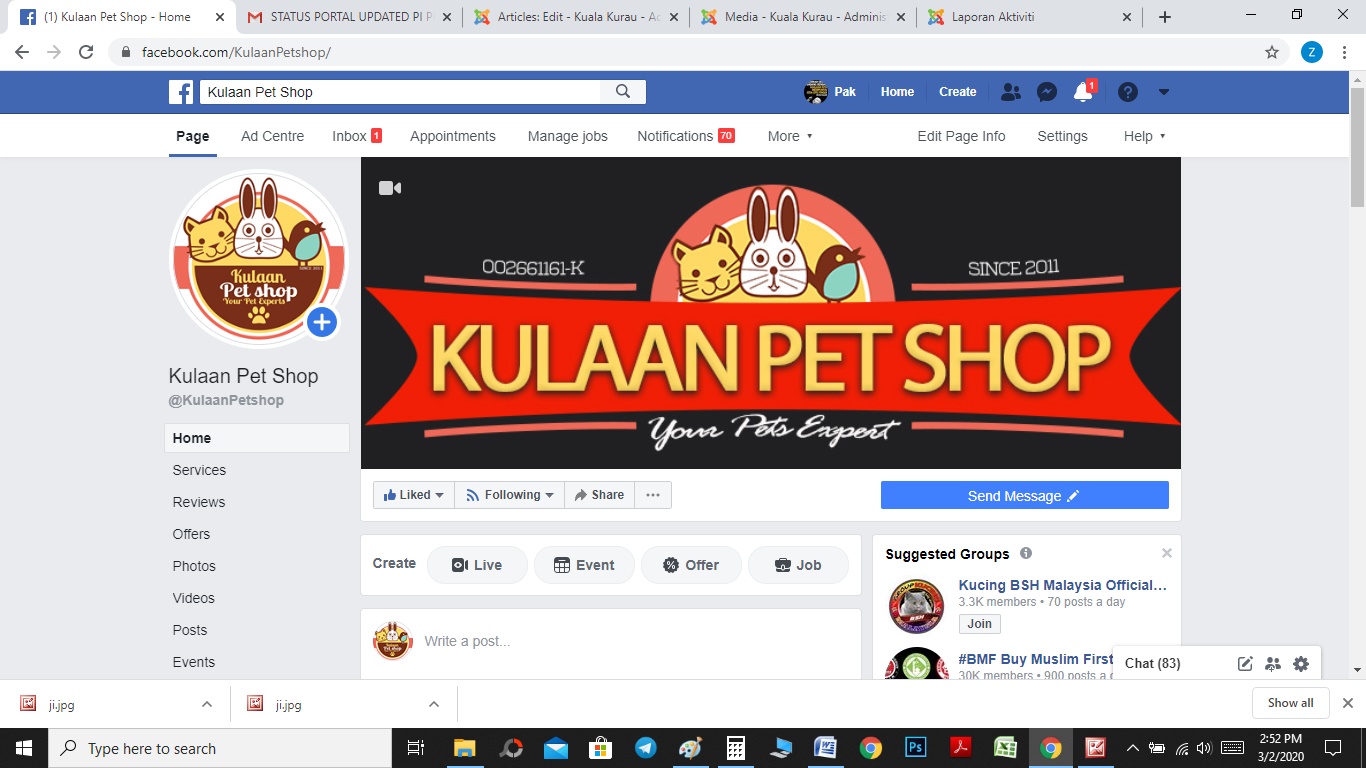Image resolution: width=1366 pixels, height=768 pixels.
Task: Close the downloads bar
Action: (1347, 703)
